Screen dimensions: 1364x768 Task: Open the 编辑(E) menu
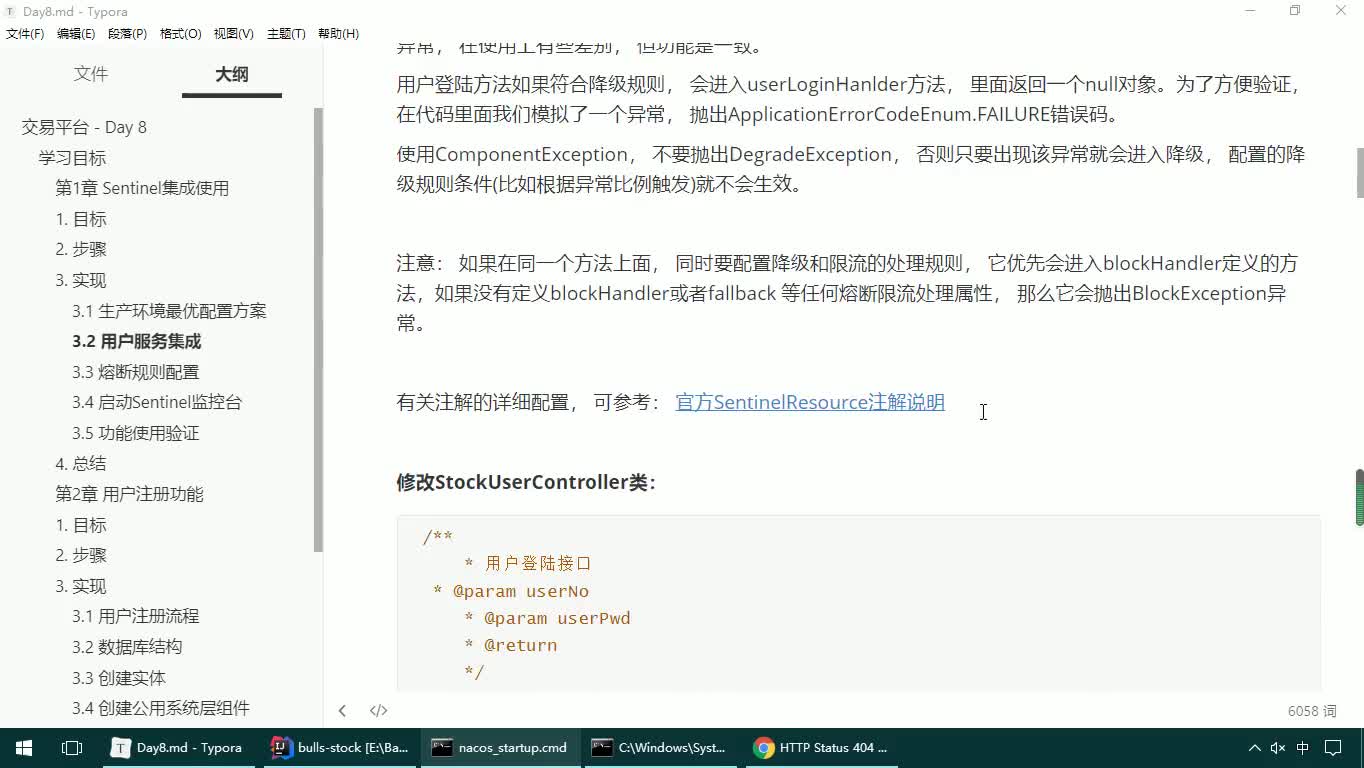[x=76, y=33]
